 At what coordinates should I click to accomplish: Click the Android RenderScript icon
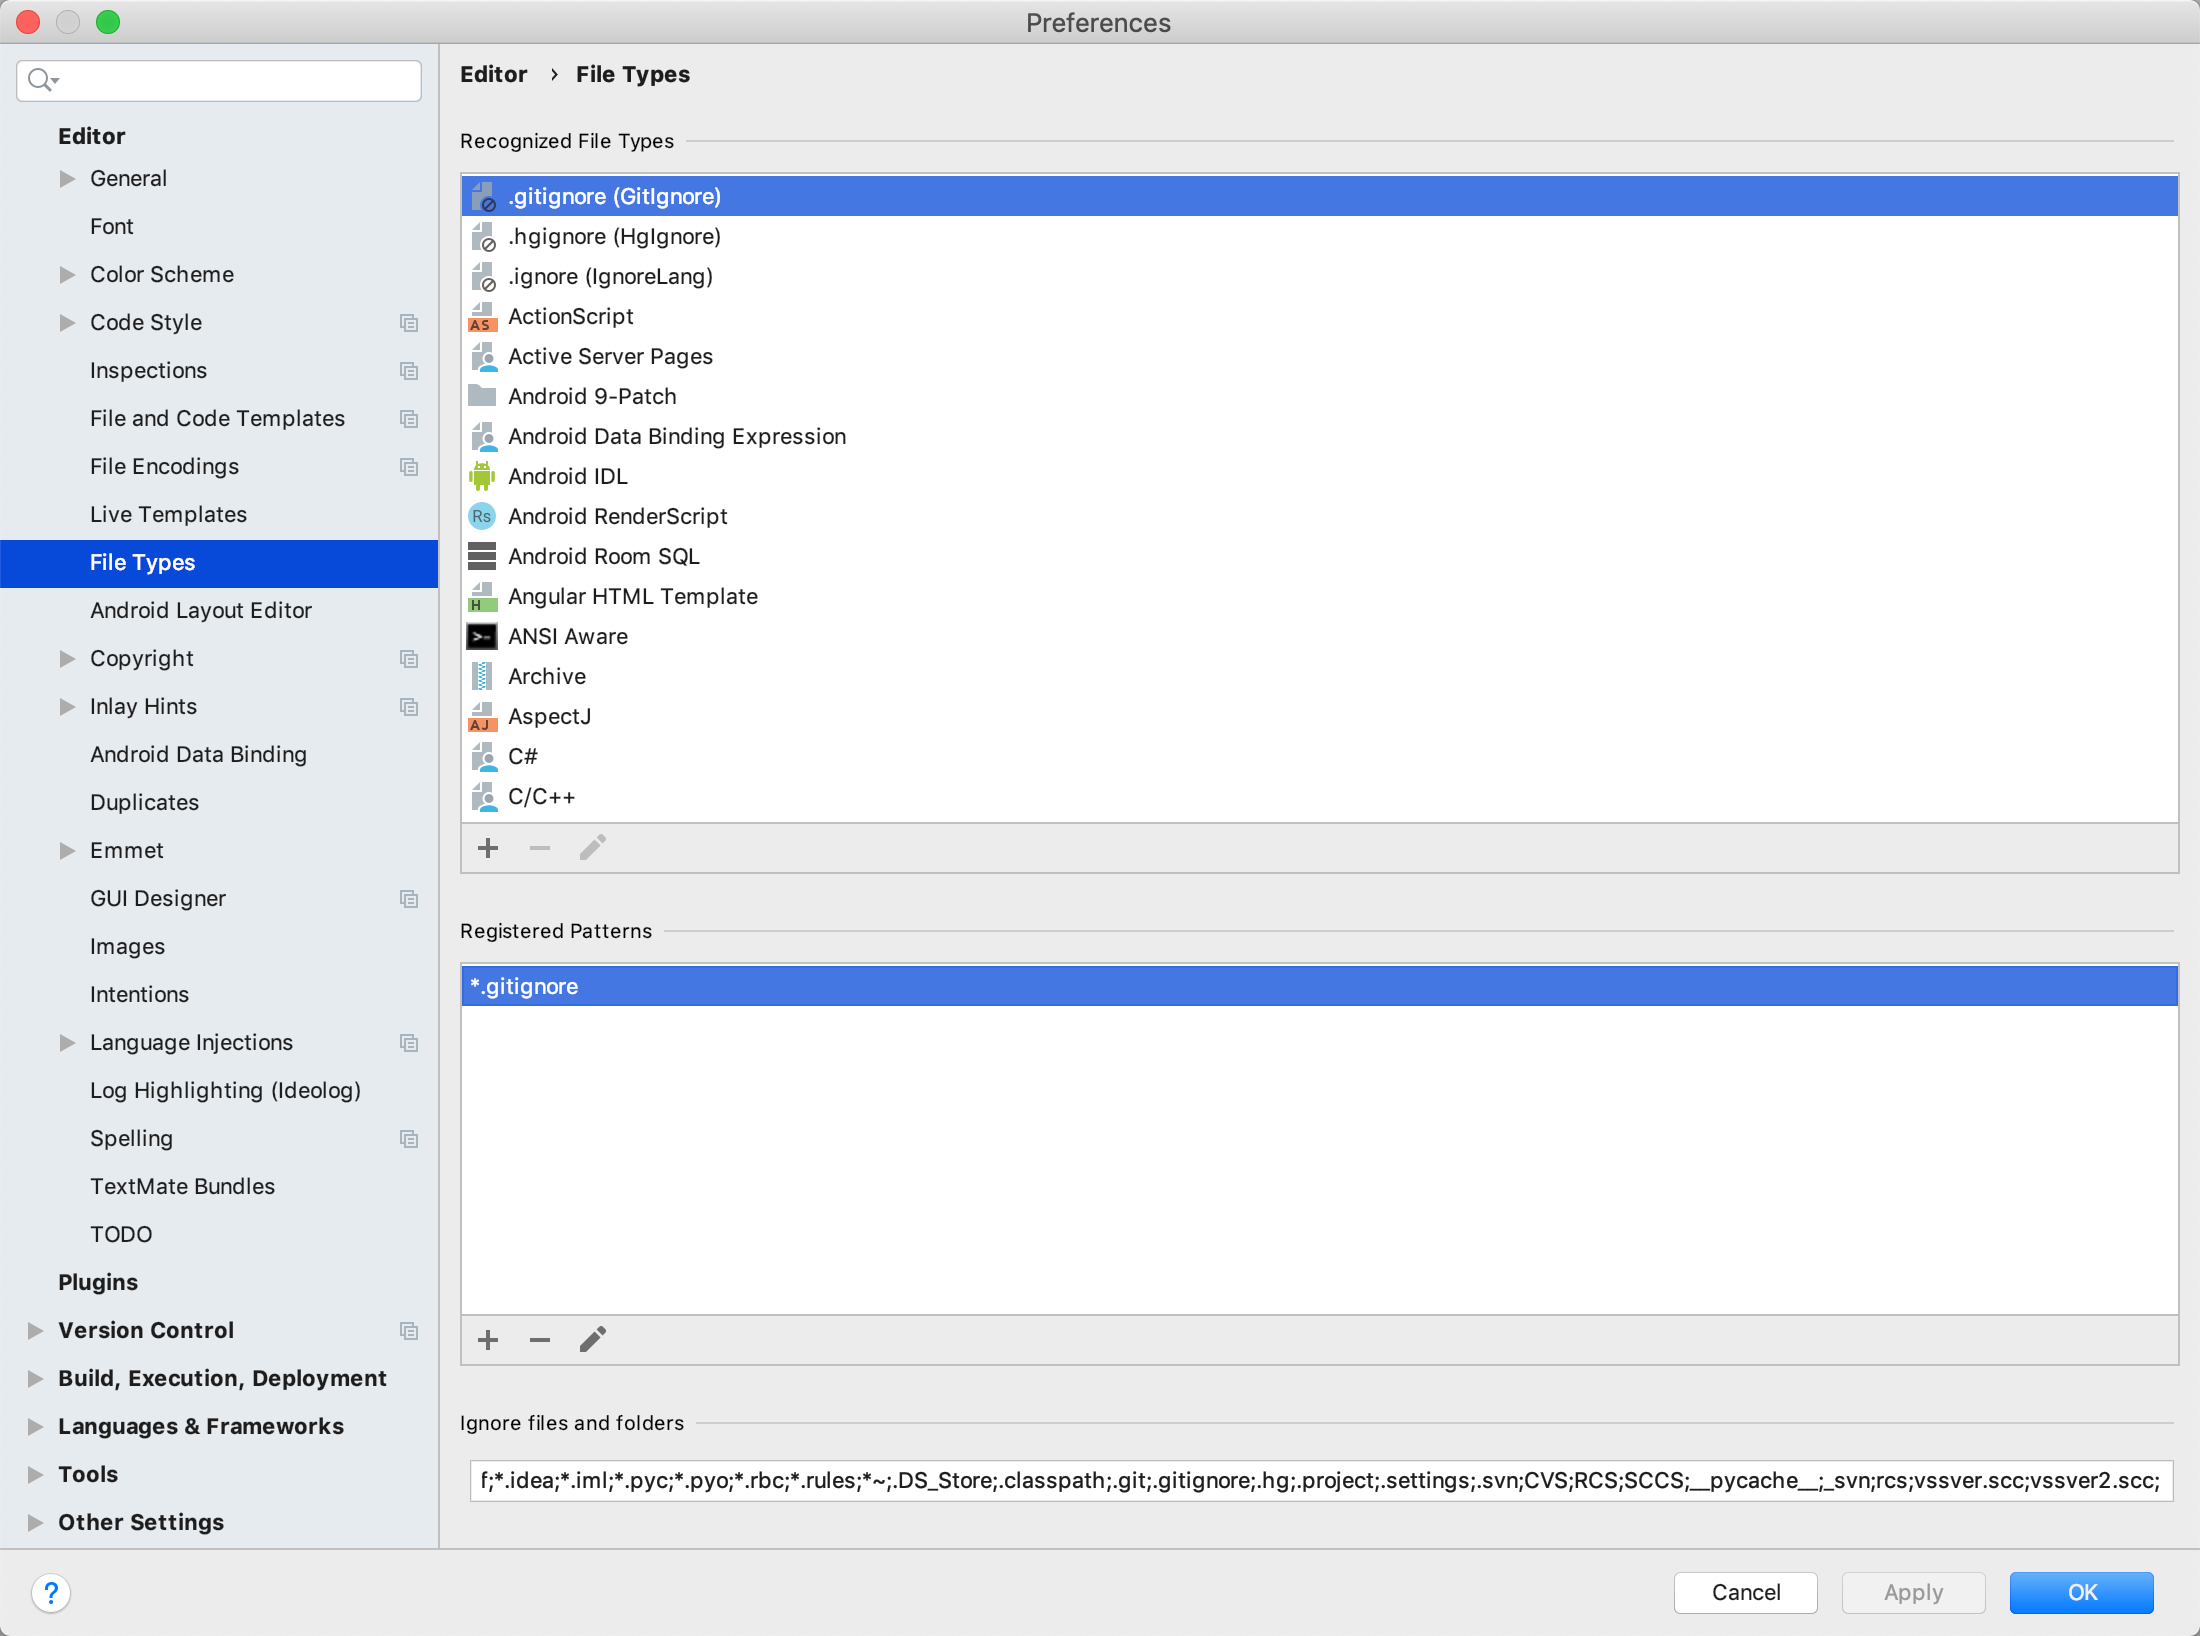[x=485, y=516]
